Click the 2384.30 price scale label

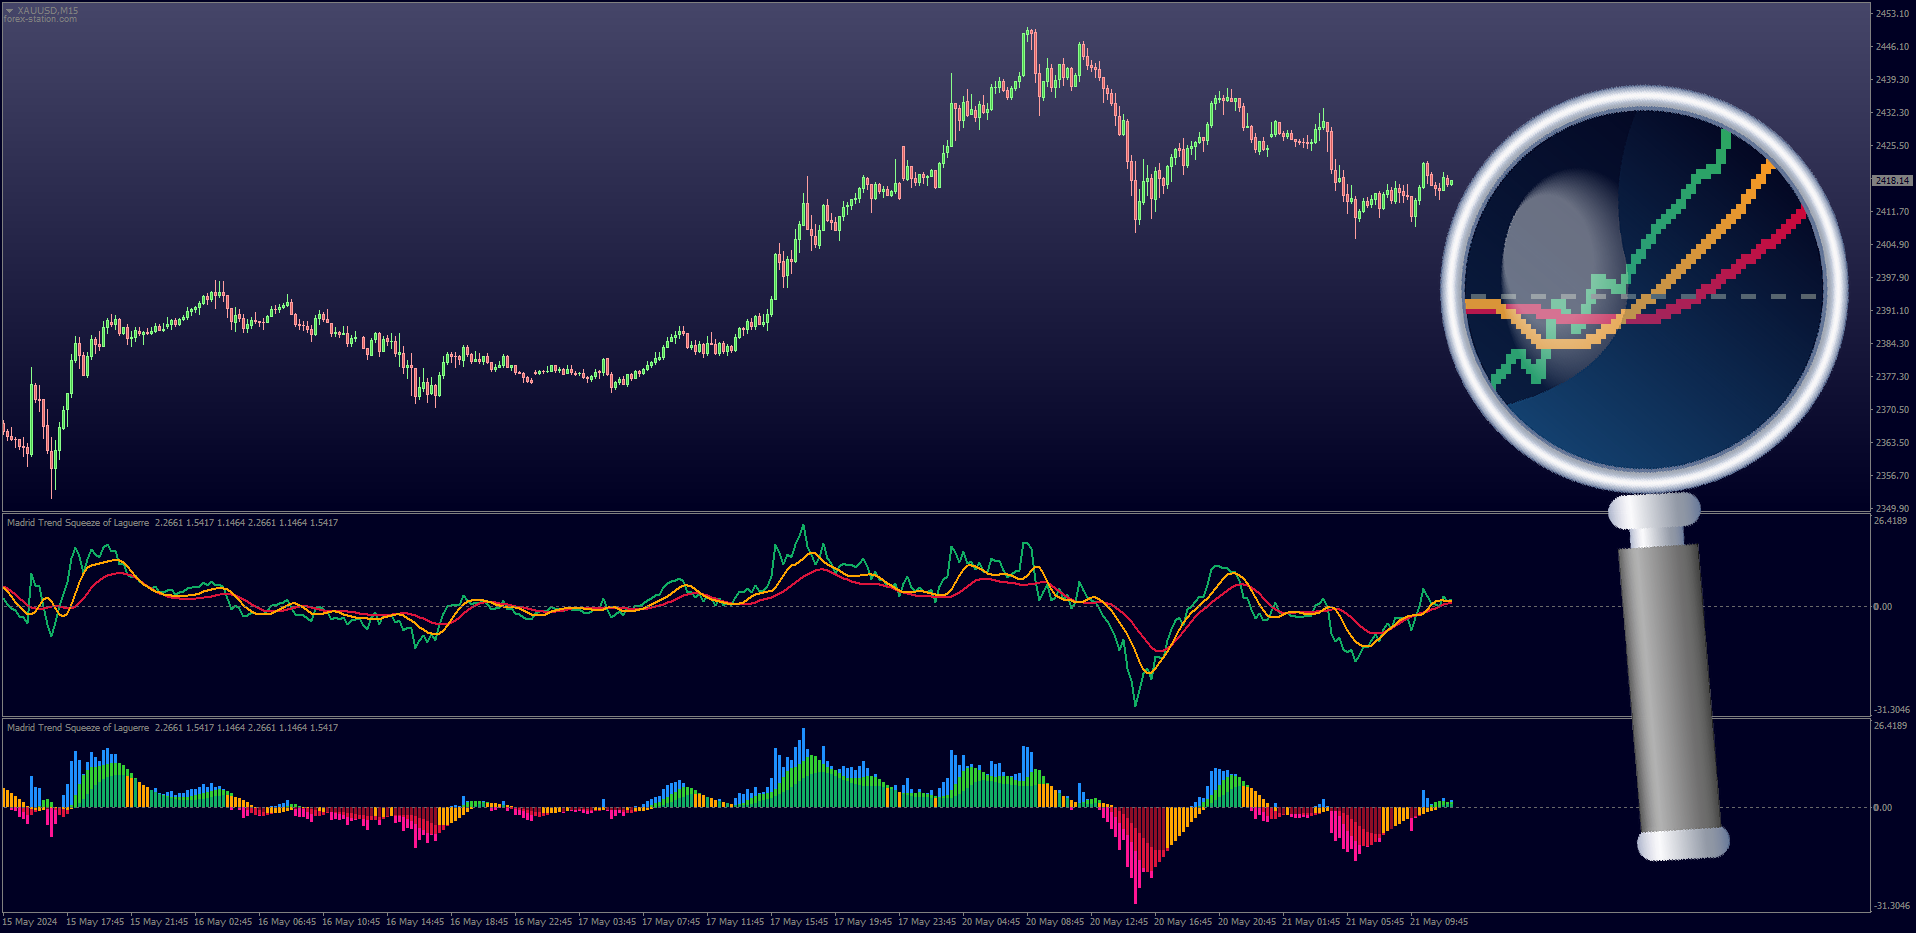point(1892,344)
